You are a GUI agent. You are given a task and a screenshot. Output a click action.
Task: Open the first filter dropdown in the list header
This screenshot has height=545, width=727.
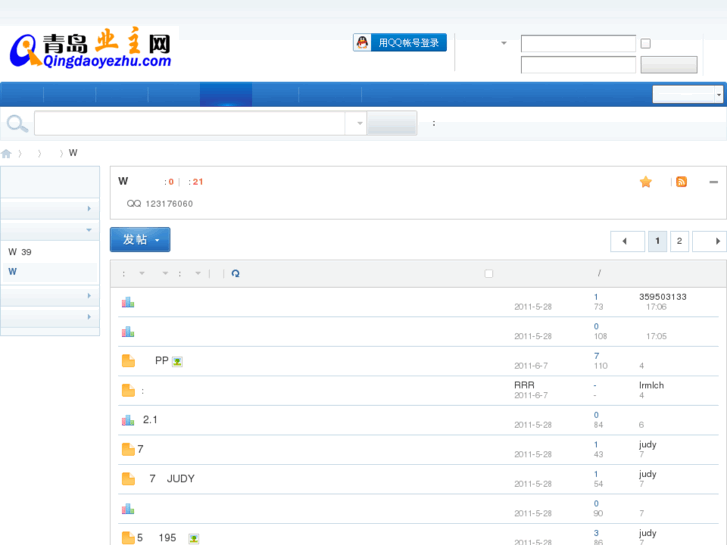(141, 274)
